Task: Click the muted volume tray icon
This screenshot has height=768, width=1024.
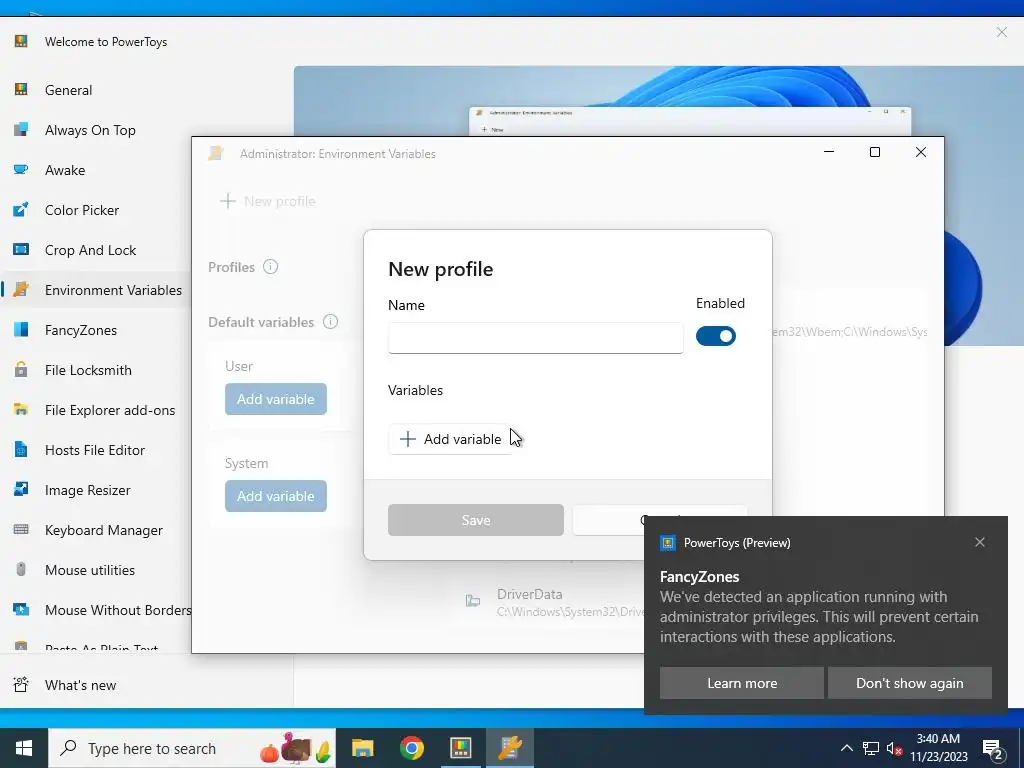Action: (x=895, y=748)
